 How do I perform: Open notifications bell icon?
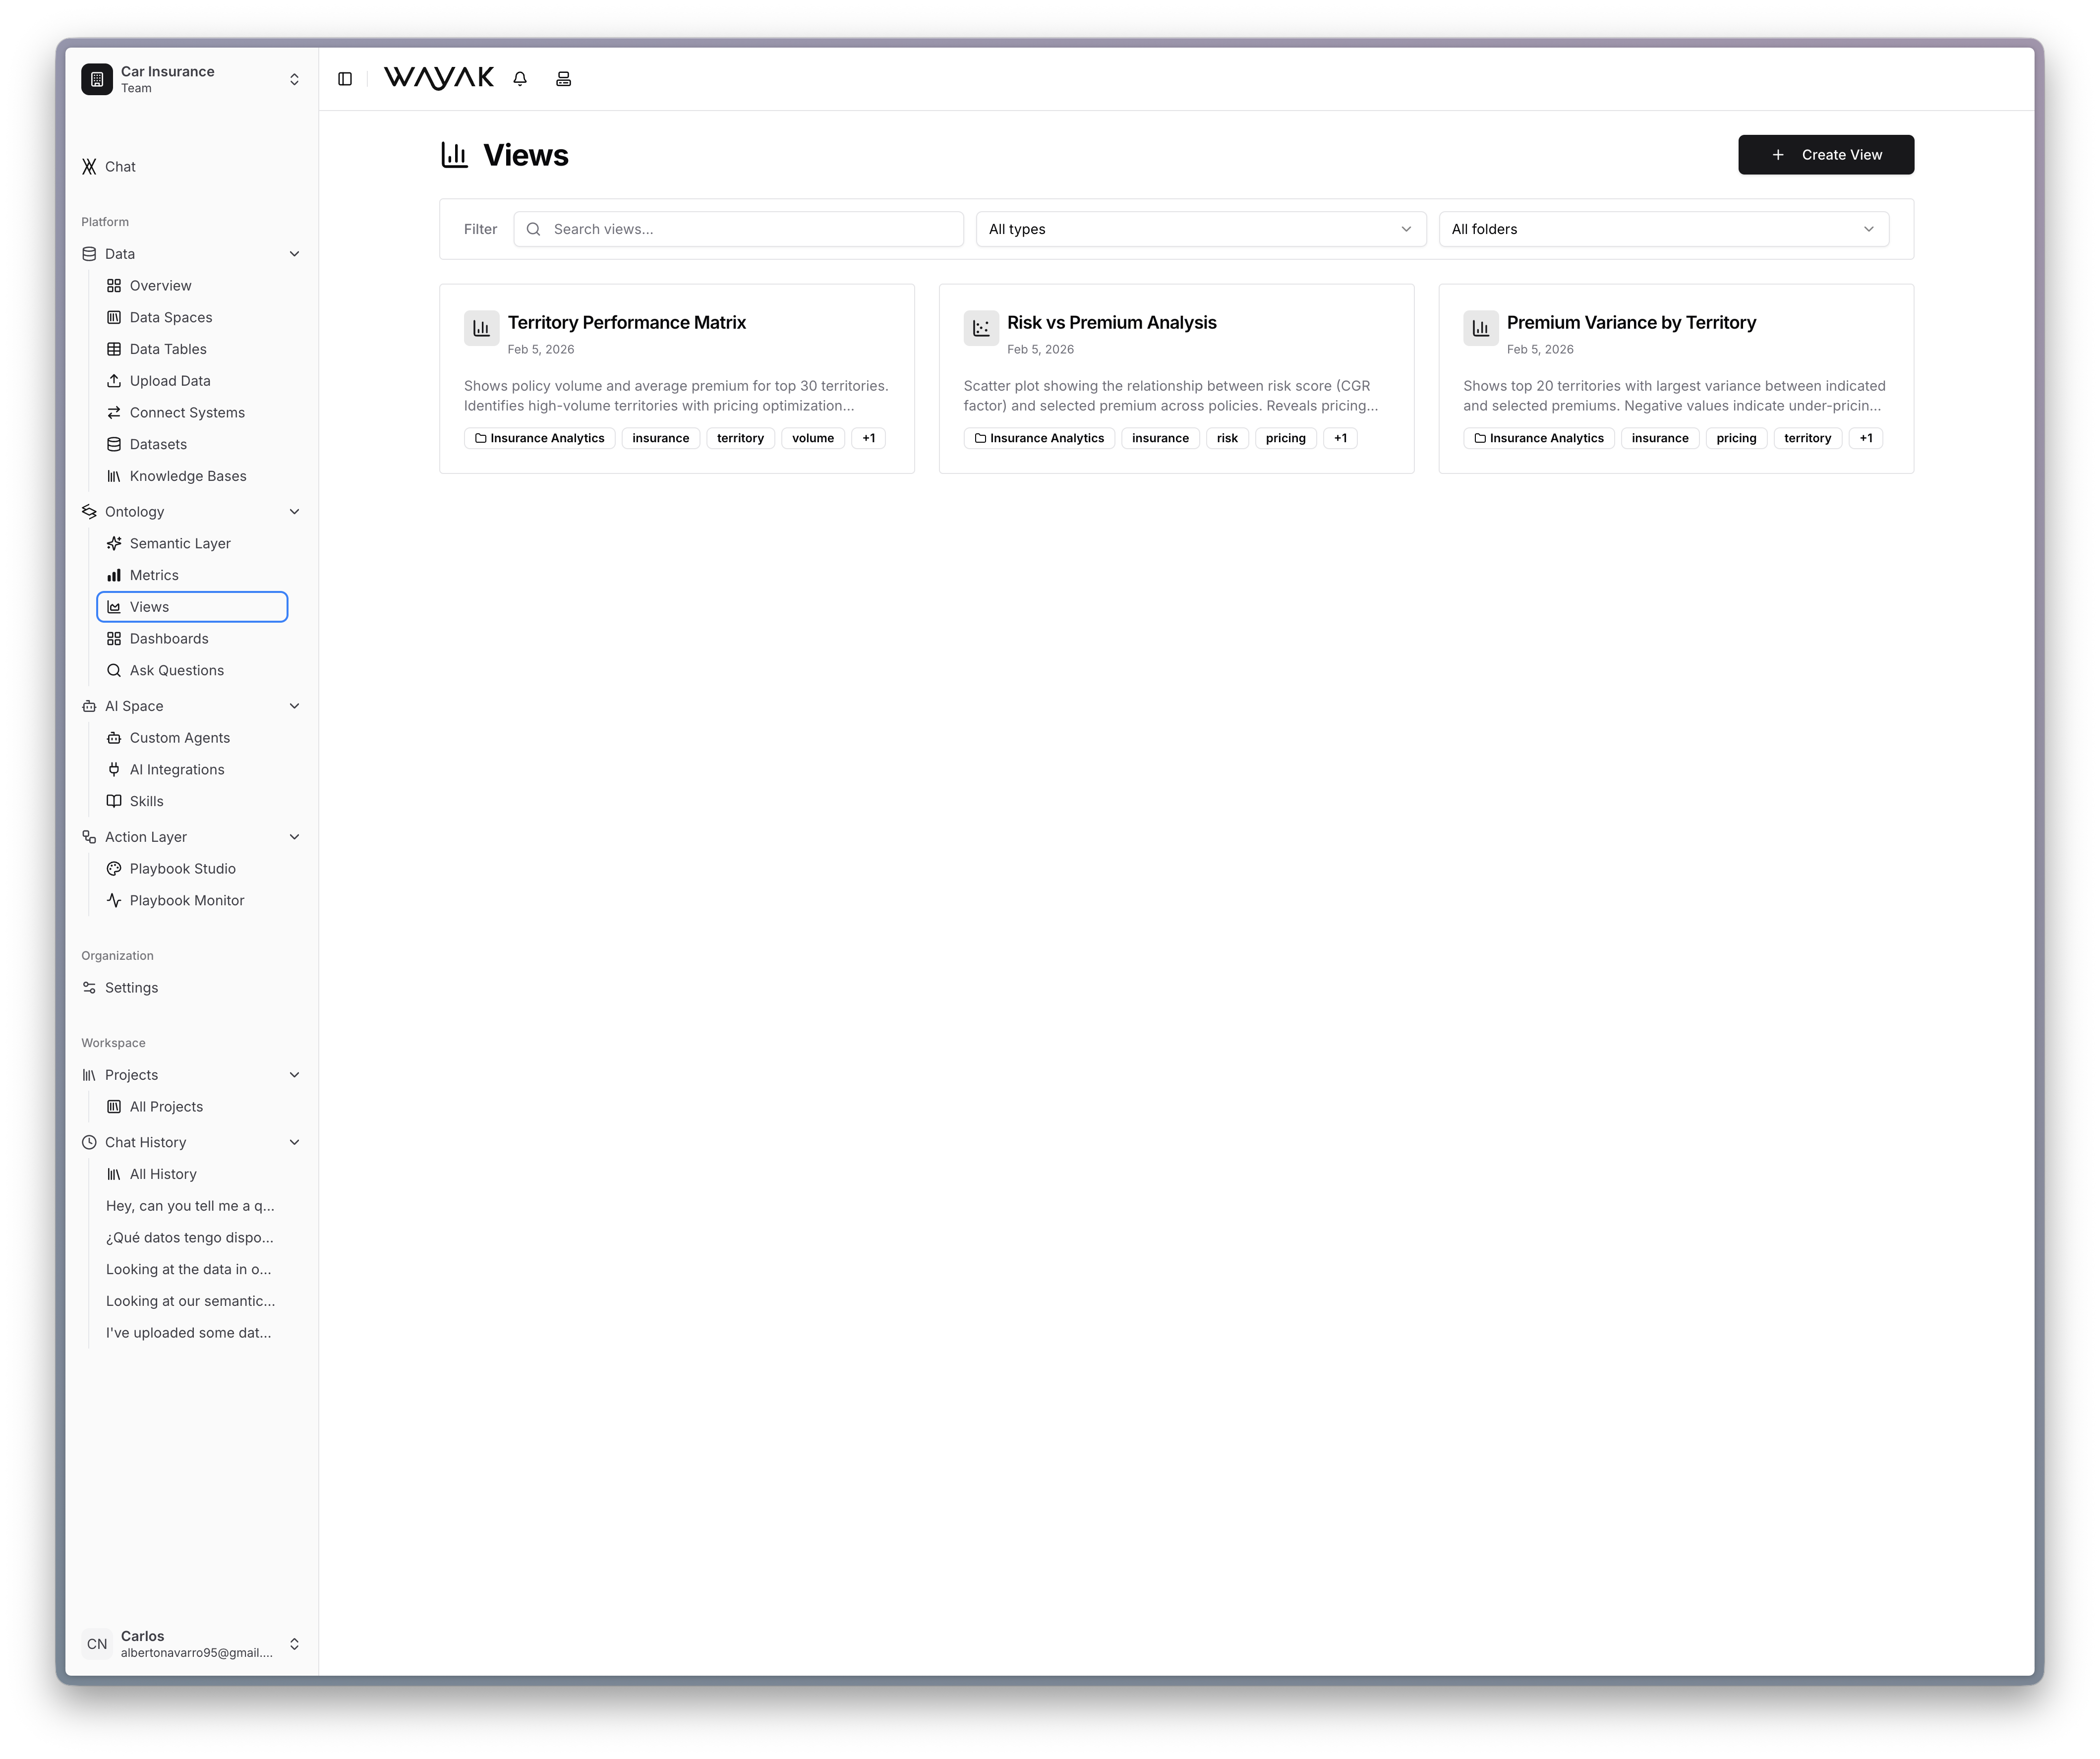(520, 79)
